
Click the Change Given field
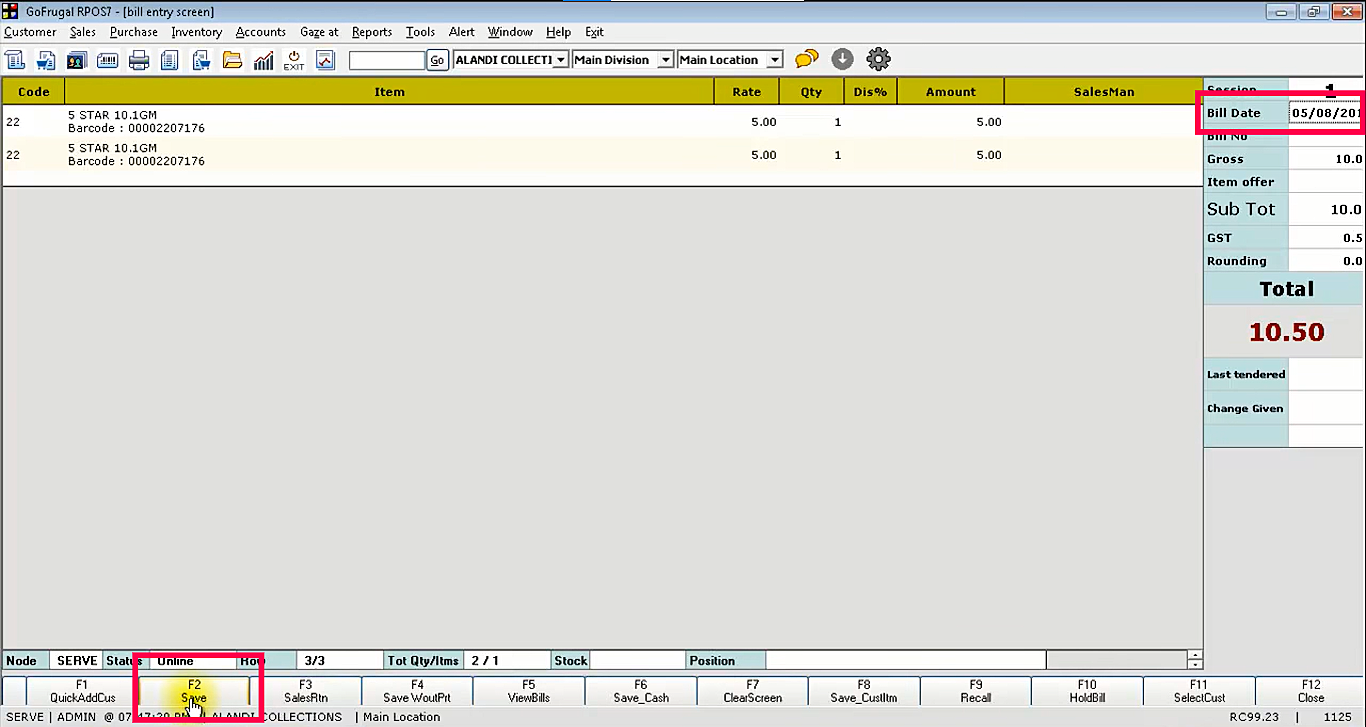[1326, 408]
